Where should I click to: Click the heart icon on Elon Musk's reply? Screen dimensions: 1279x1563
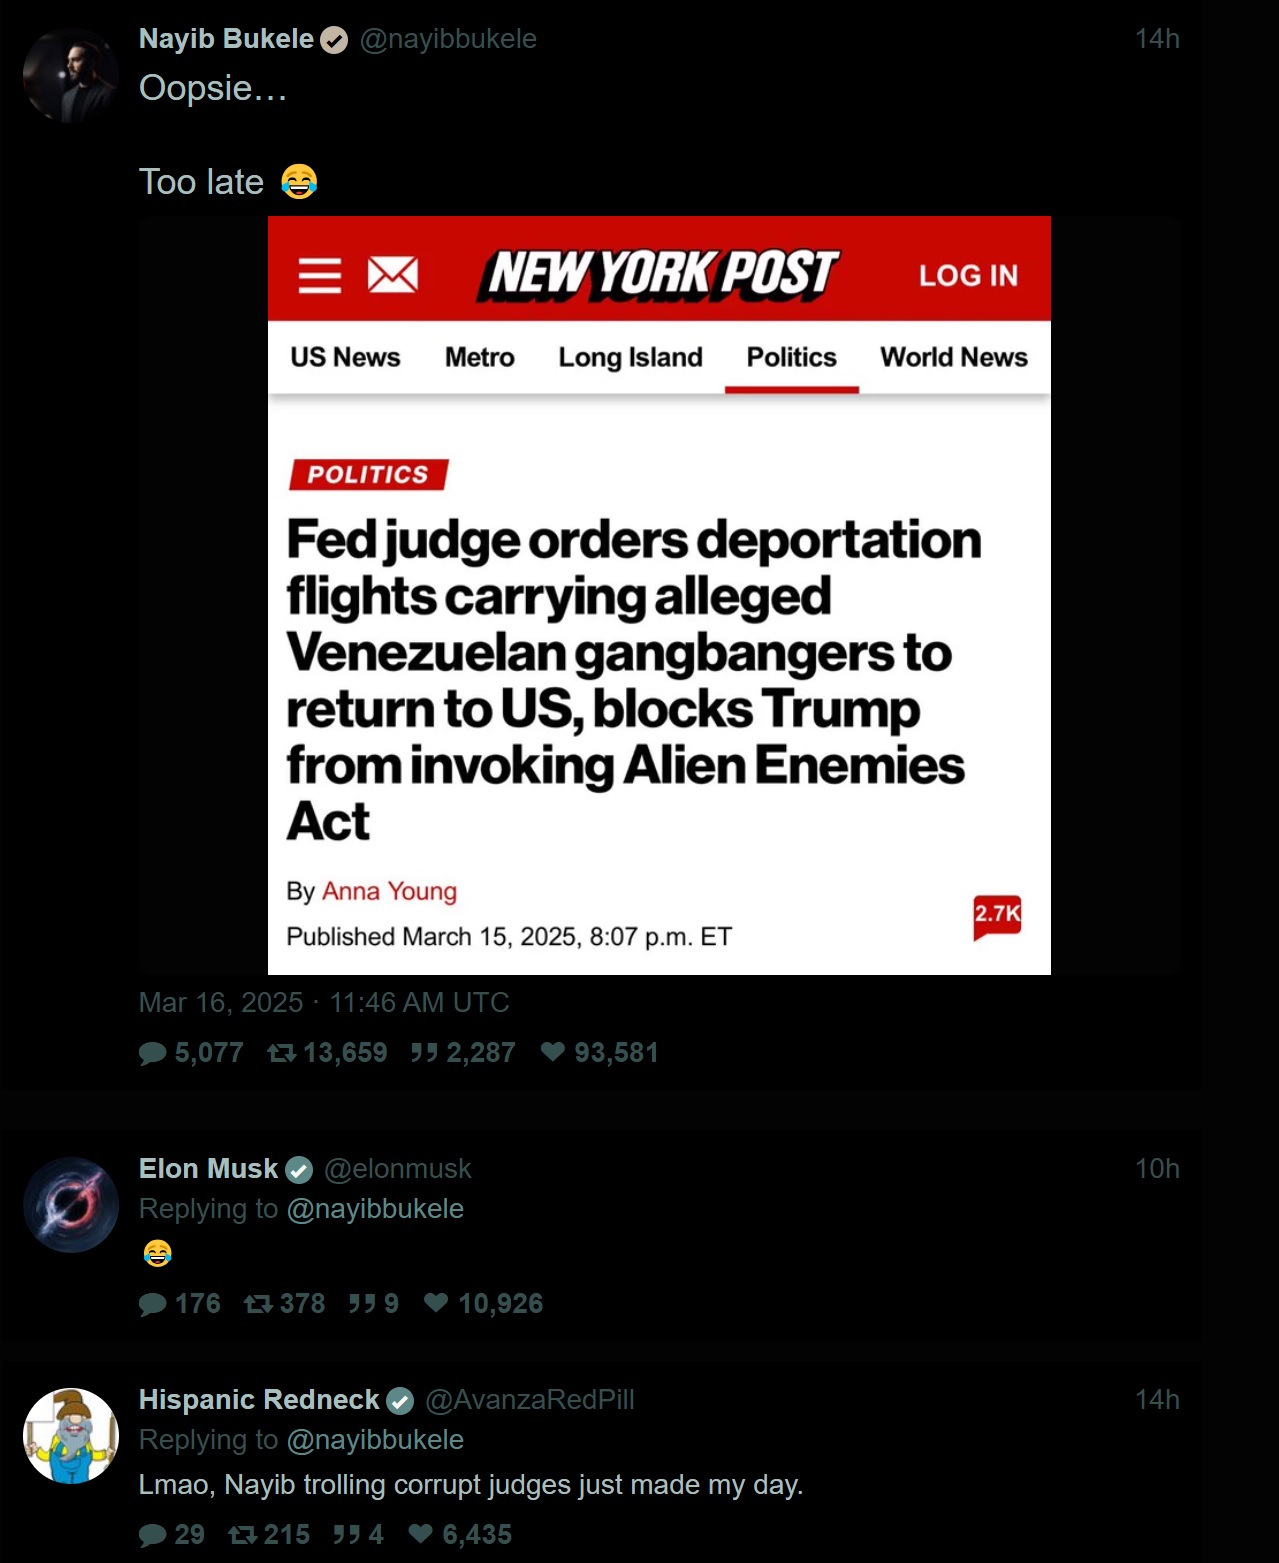[436, 1303]
